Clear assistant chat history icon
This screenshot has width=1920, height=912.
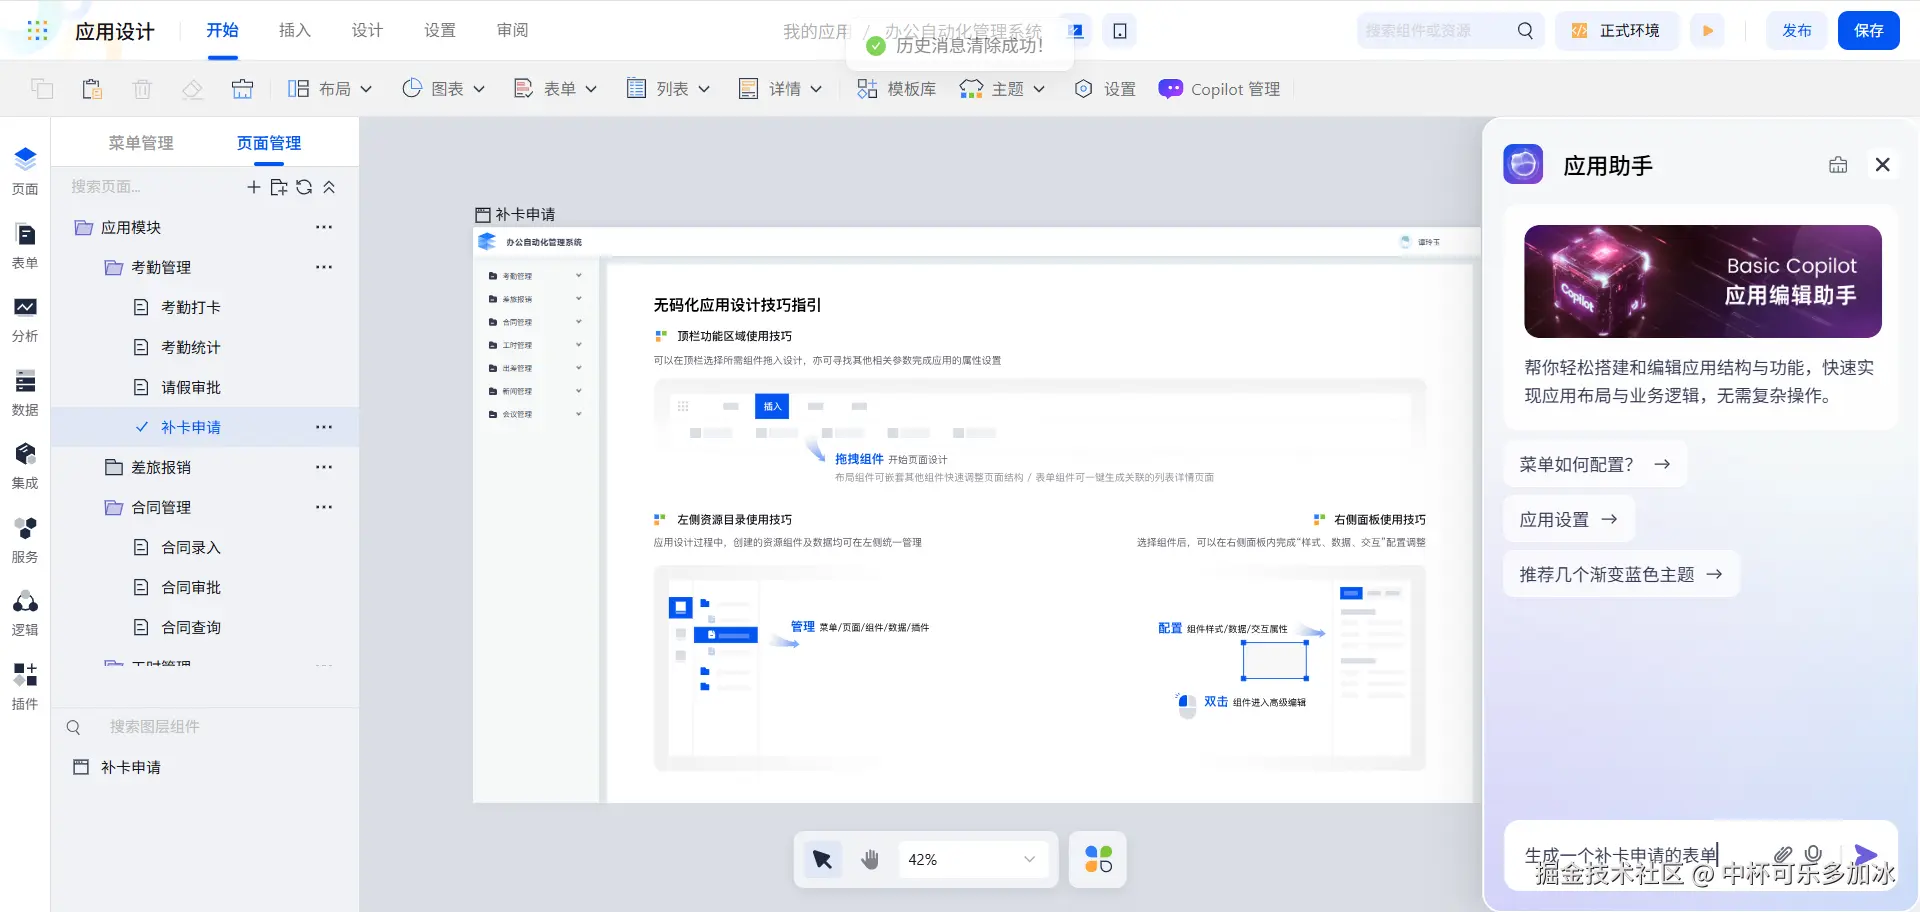point(1838,165)
